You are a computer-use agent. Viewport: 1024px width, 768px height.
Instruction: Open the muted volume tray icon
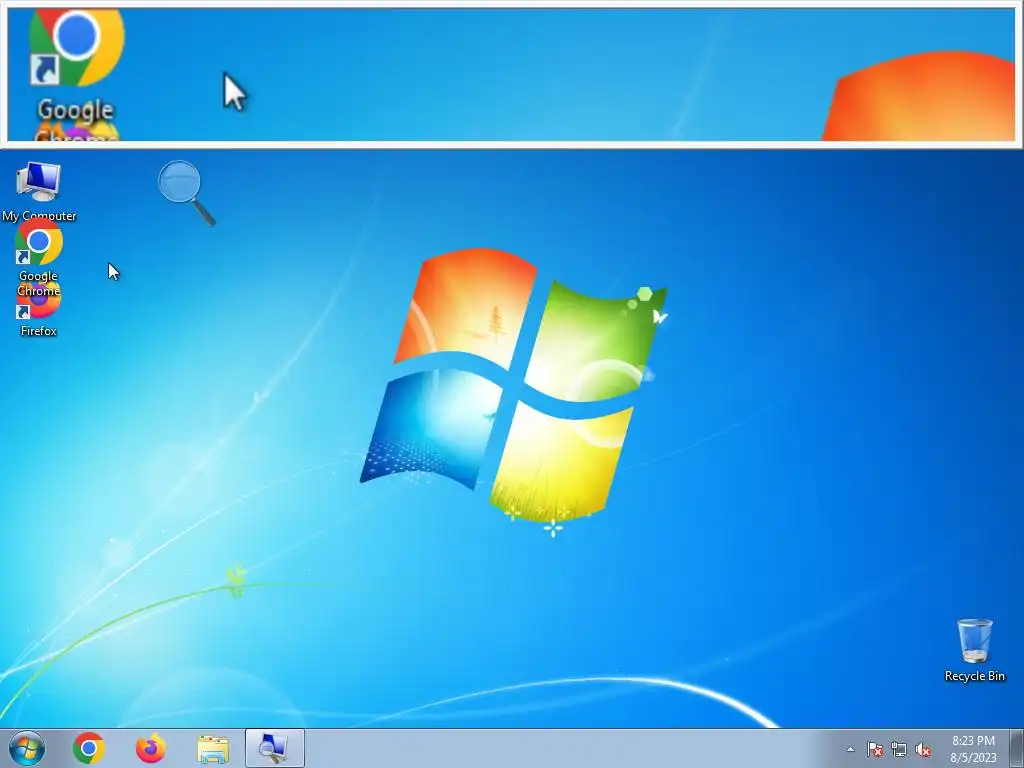coord(923,750)
